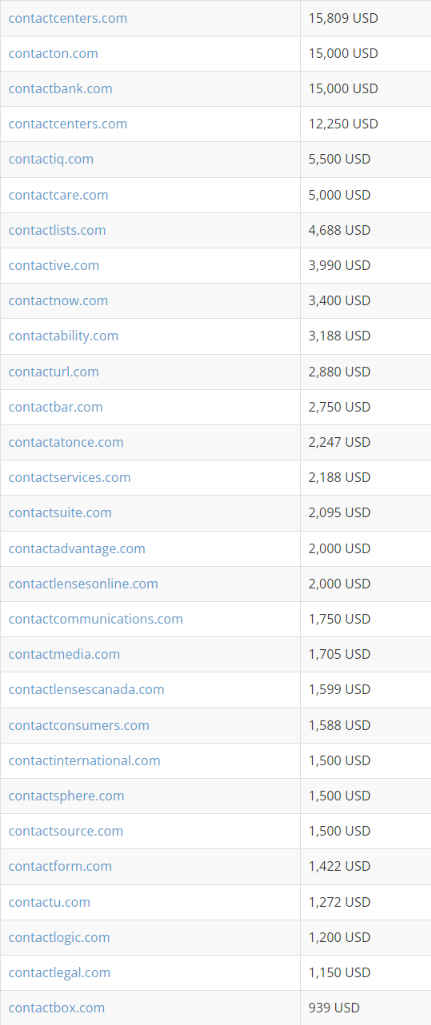Open contactservices.com domain
This screenshot has width=431, height=1025.
pos(69,478)
